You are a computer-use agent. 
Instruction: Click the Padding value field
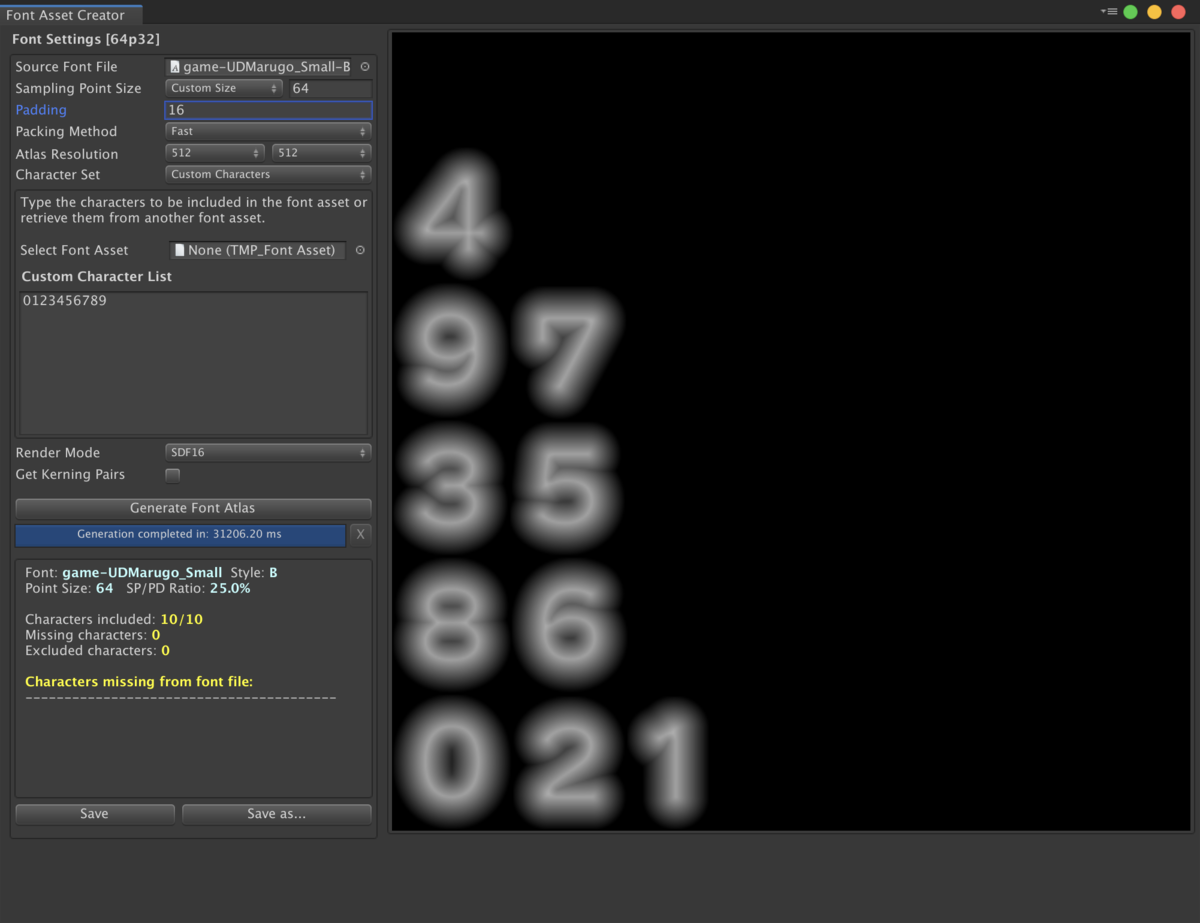(268, 110)
